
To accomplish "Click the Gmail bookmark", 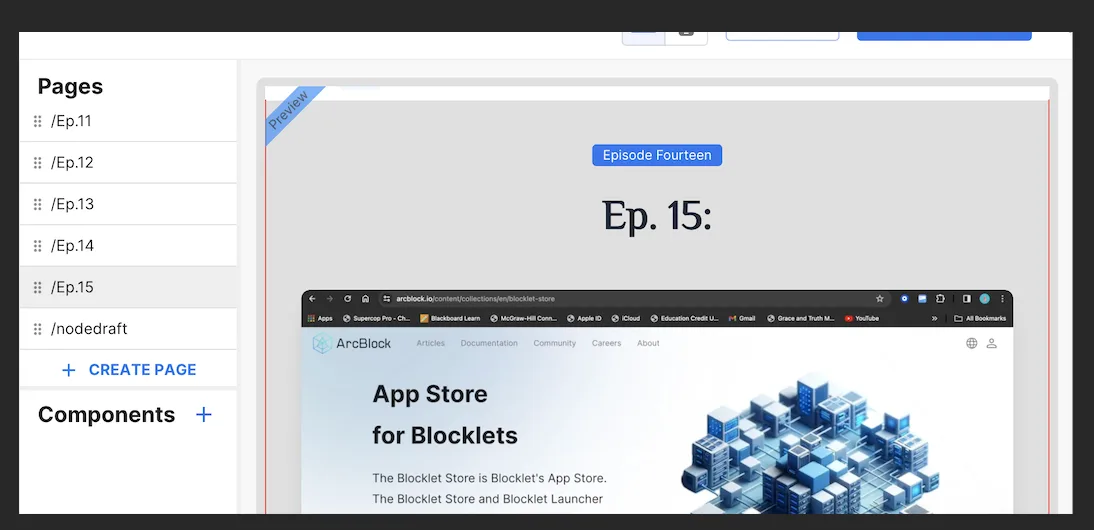I will (x=742, y=318).
